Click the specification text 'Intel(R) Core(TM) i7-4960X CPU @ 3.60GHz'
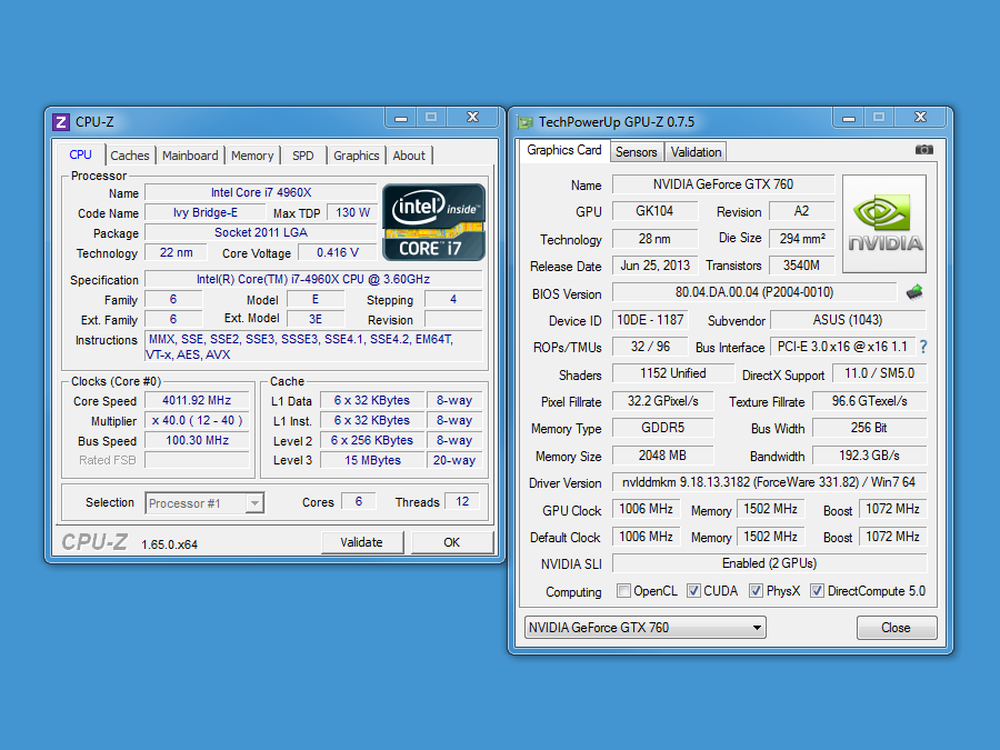Image resolution: width=1000 pixels, height=750 pixels. (313, 279)
